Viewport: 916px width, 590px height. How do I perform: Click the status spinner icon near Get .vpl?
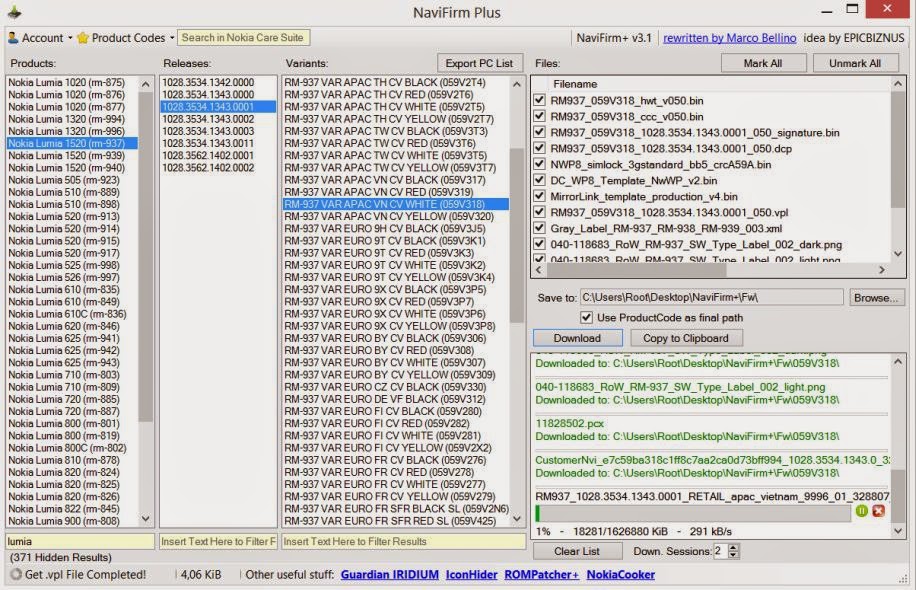coord(16,575)
